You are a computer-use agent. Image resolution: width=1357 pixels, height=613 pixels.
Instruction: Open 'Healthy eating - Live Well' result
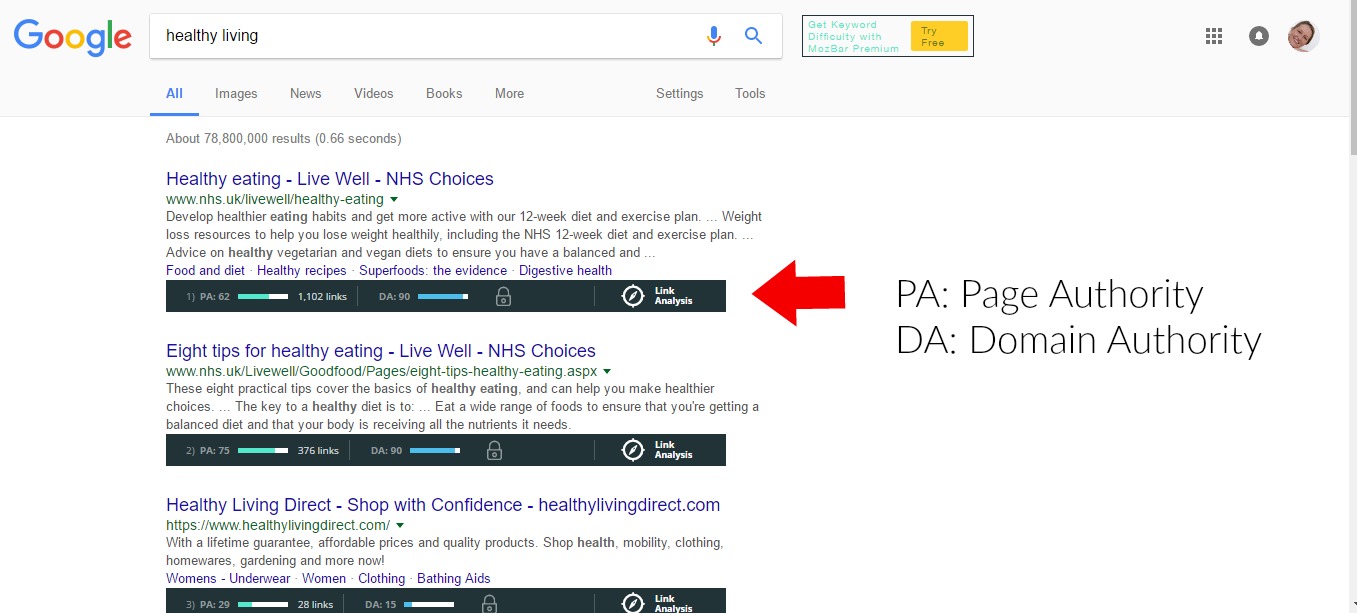click(x=330, y=179)
